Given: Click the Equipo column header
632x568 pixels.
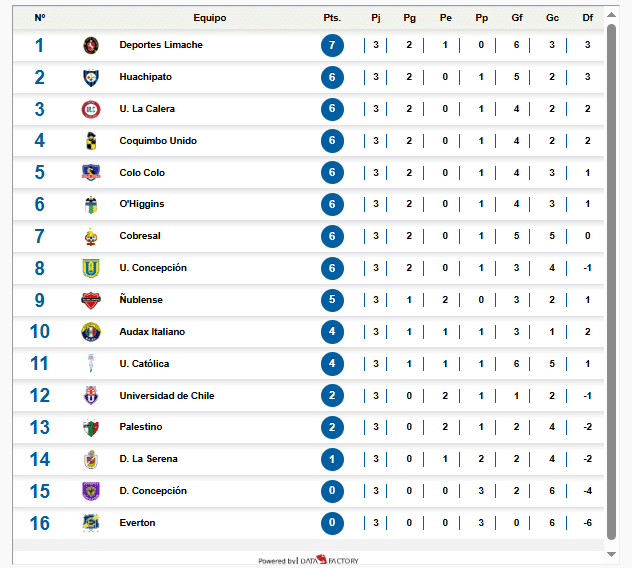Looking at the screenshot, I should click(210, 18).
